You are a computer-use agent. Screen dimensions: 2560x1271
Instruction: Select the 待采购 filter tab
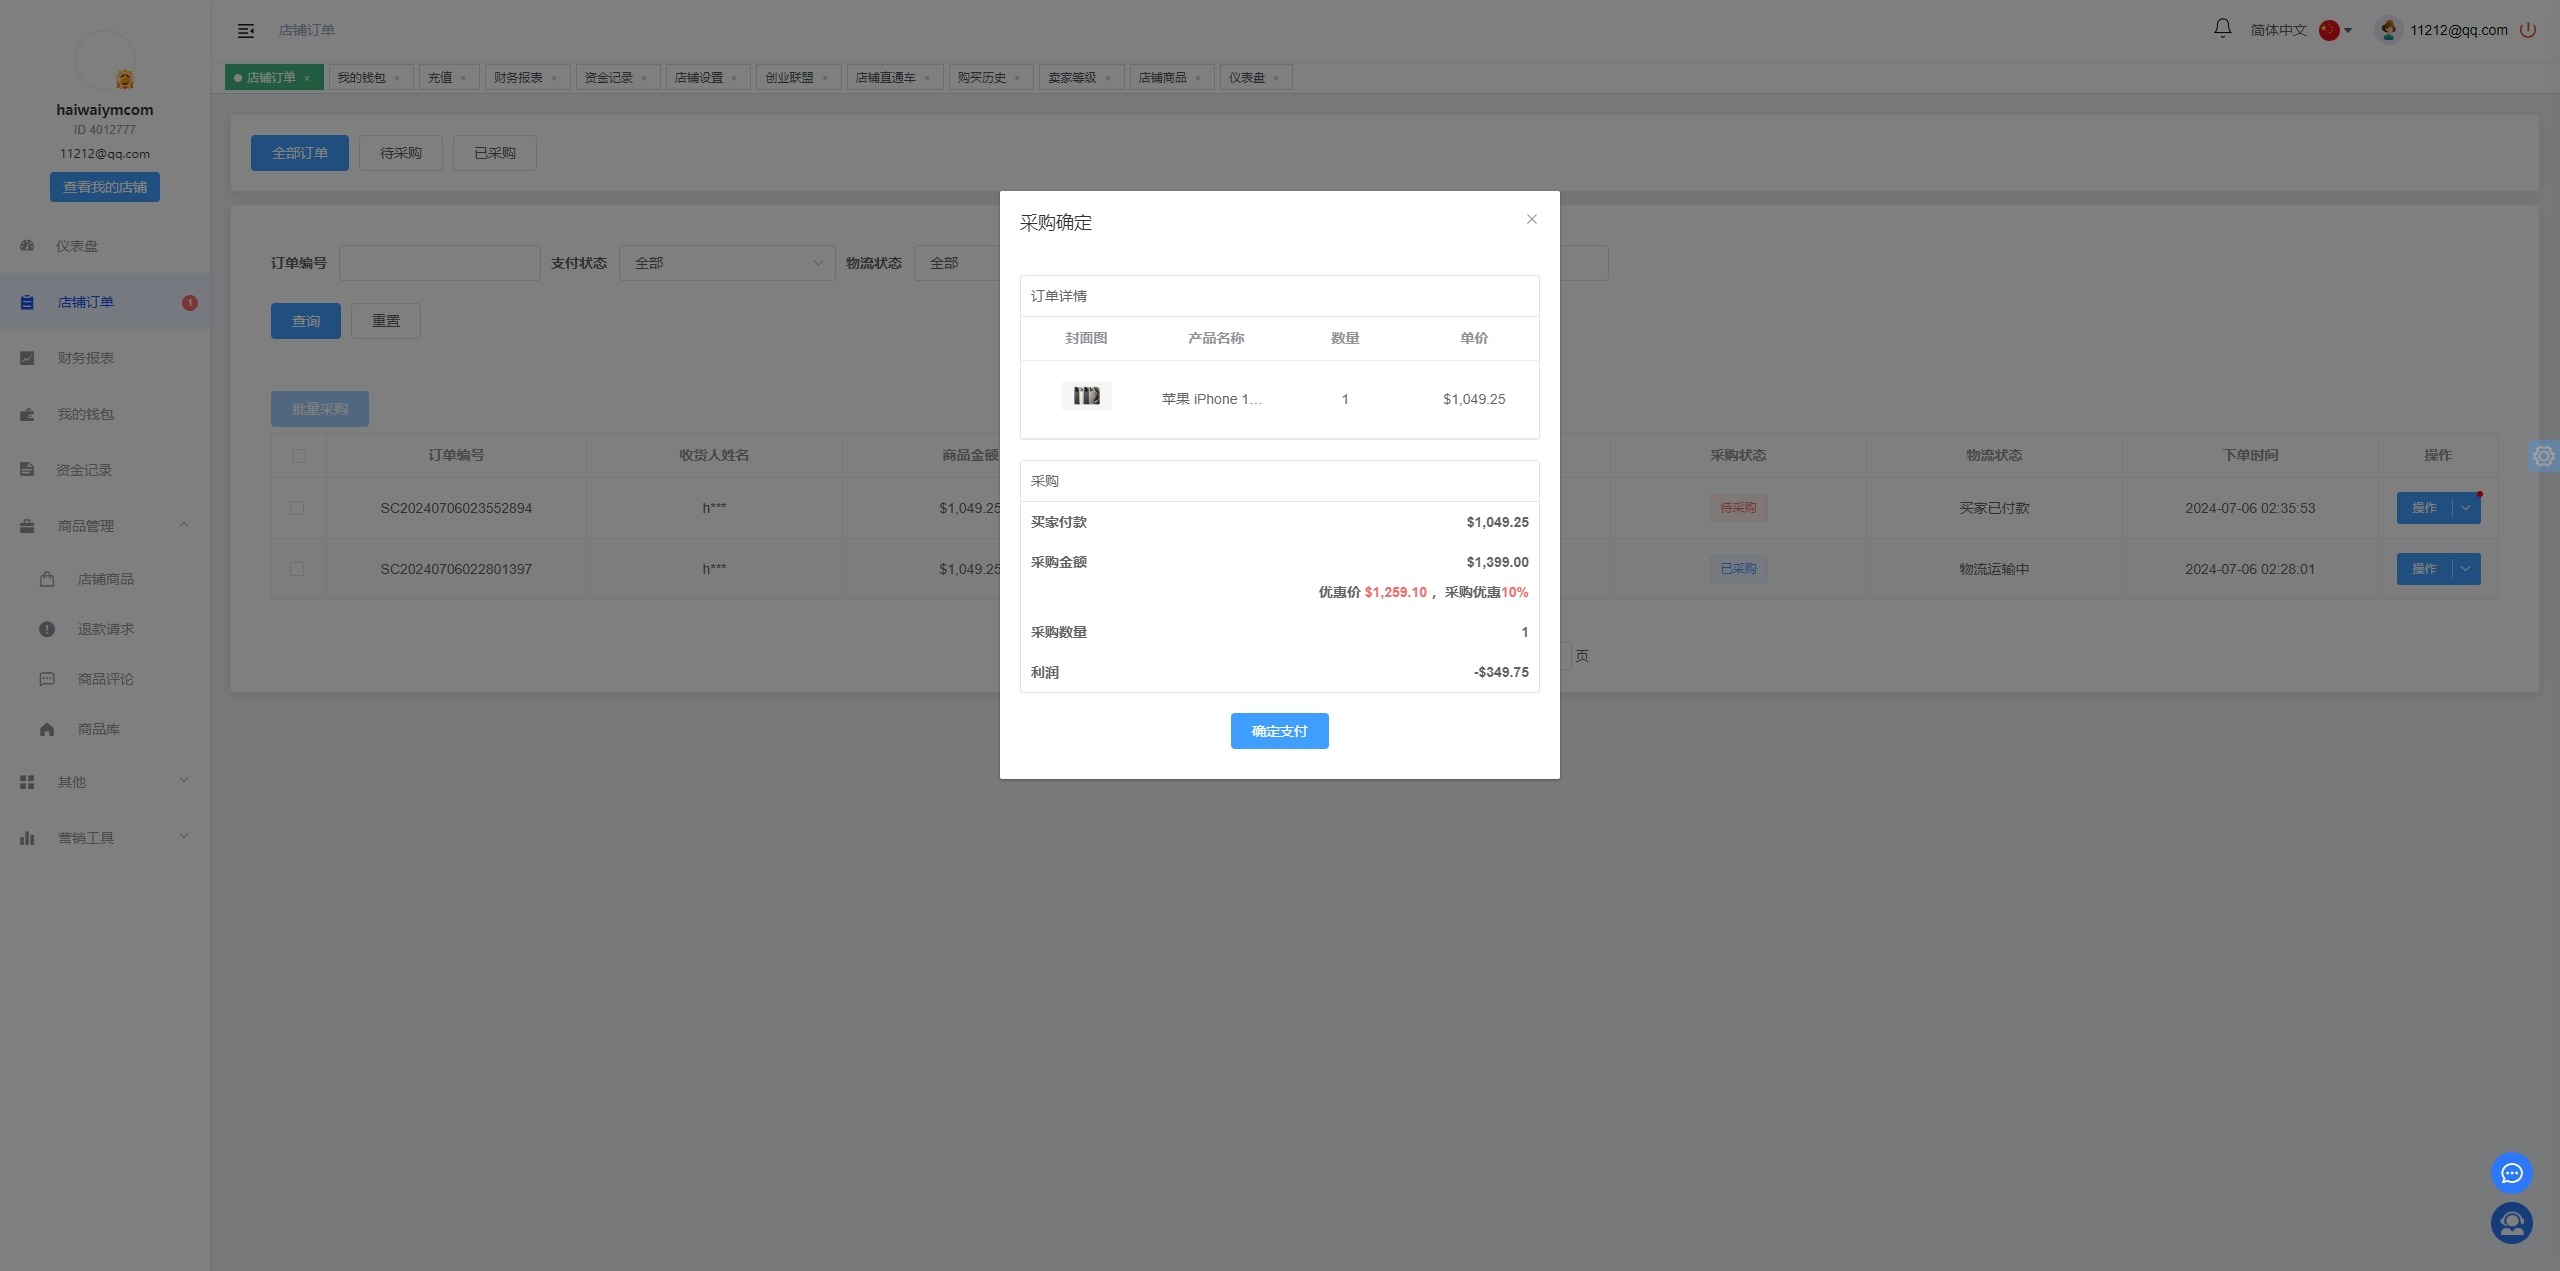tap(400, 153)
